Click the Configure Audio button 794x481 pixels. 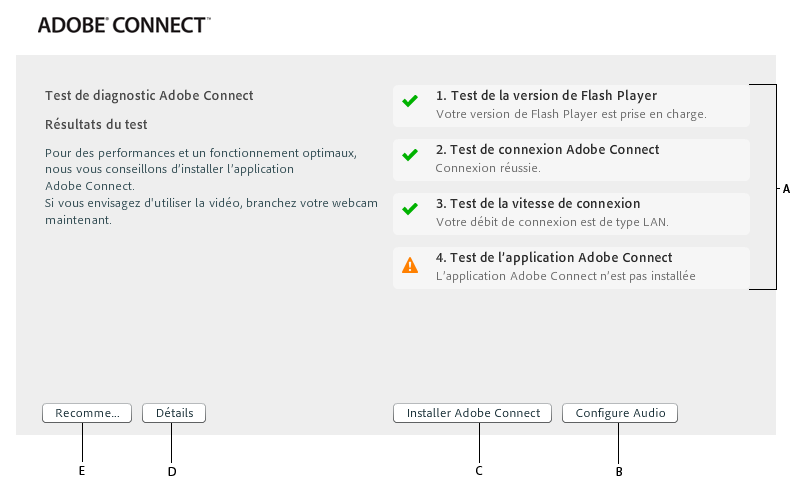coord(620,412)
